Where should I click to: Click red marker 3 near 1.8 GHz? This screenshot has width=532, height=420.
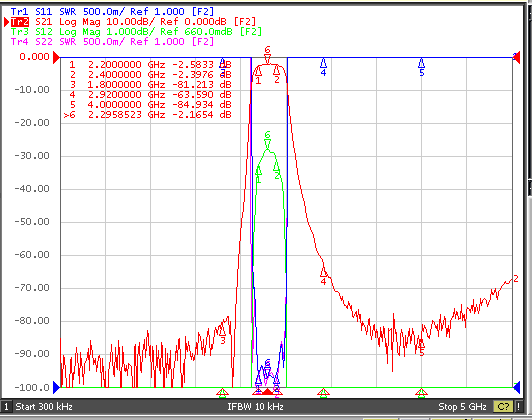[x=223, y=335]
